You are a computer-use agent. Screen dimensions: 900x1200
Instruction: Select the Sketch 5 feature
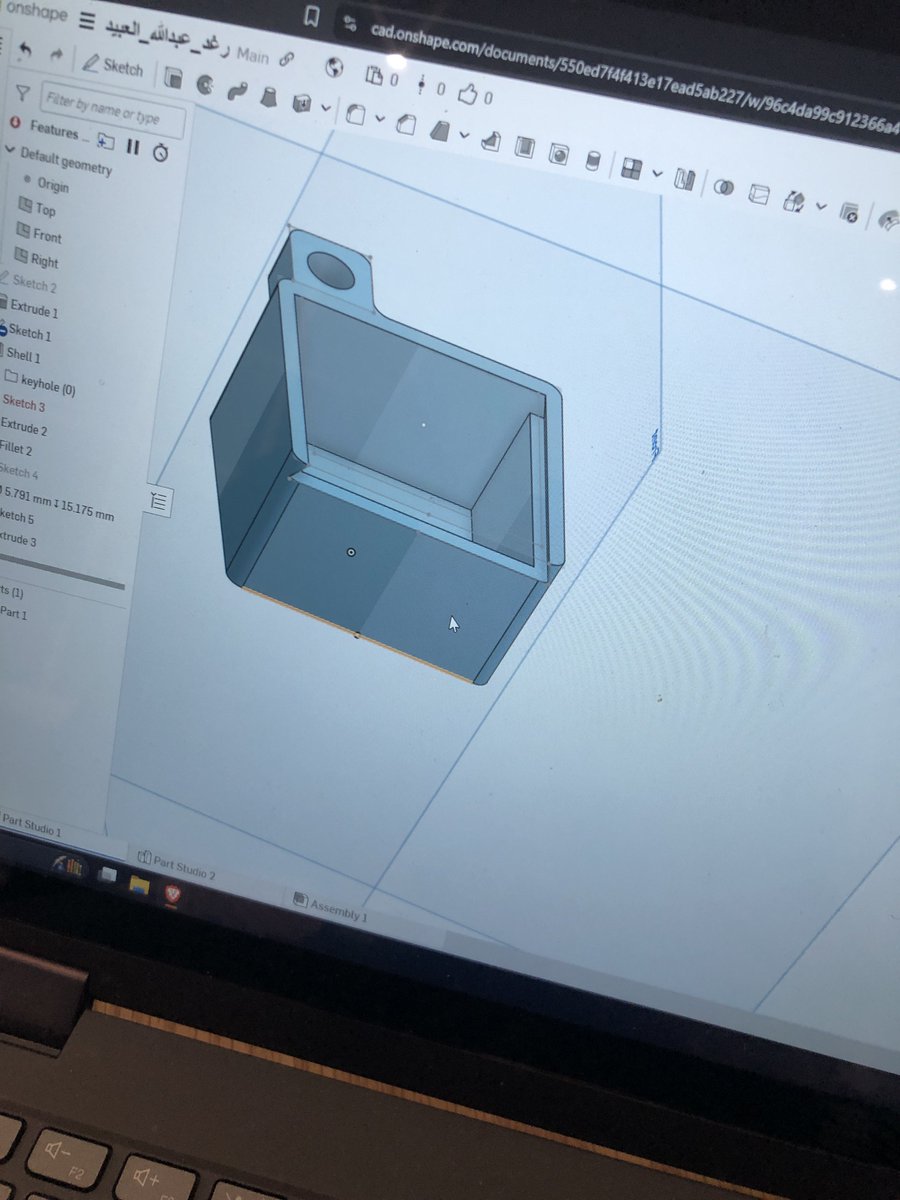coord(17,517)
